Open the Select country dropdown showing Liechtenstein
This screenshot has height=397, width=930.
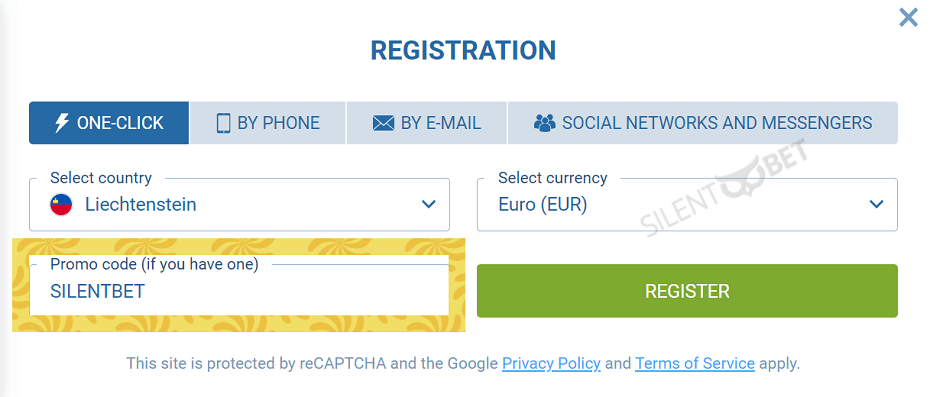tap(239, 205)
